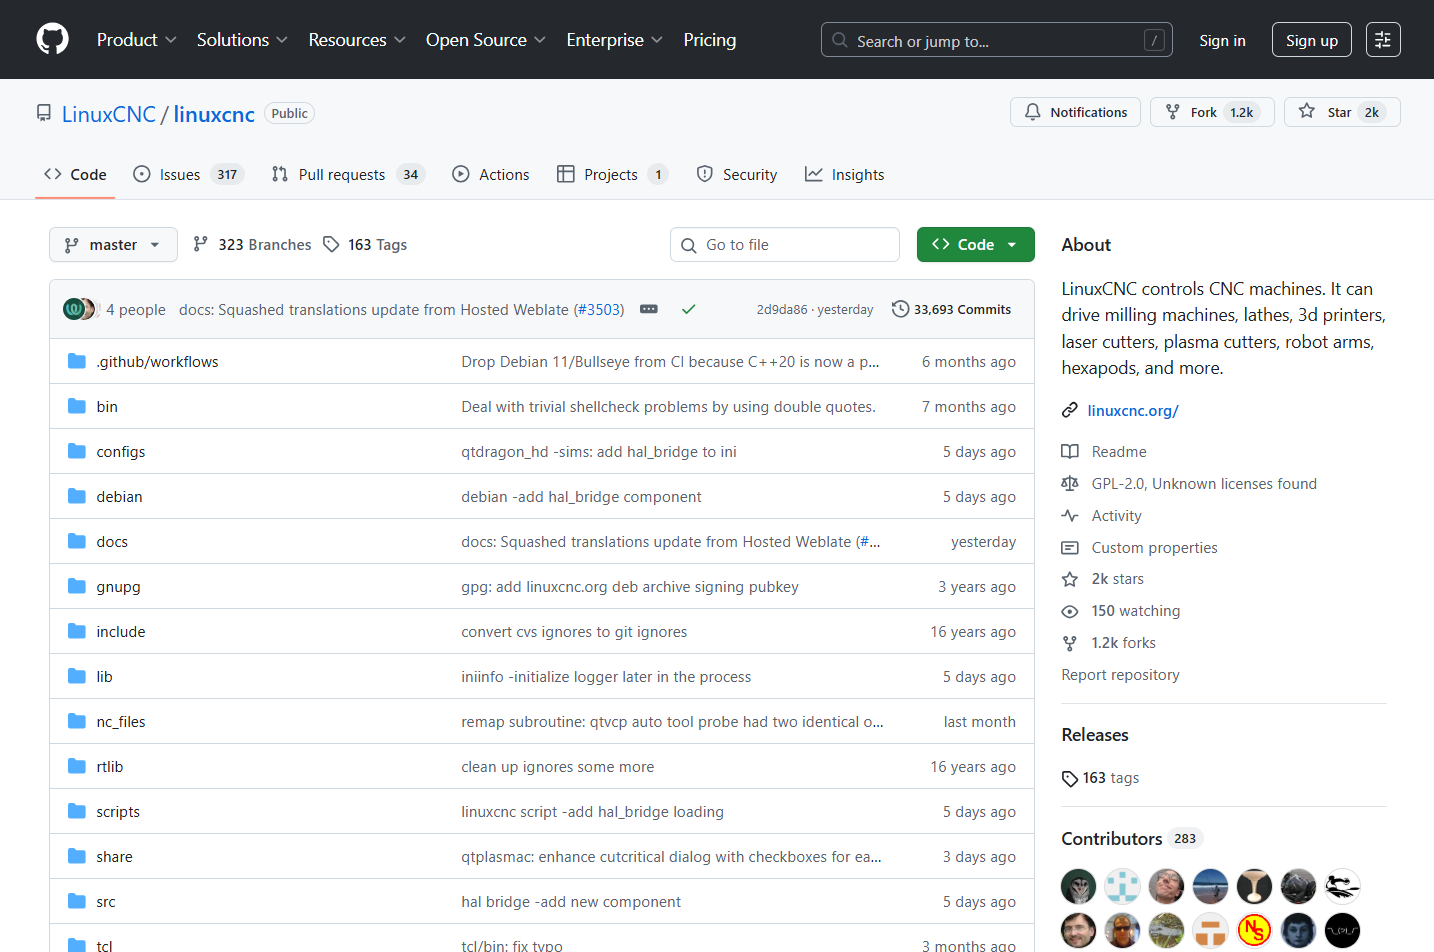Open the Product dropdown menu
Image resolution: width=1434 pixels, height=952 pixels.
[x=137, y=40]
